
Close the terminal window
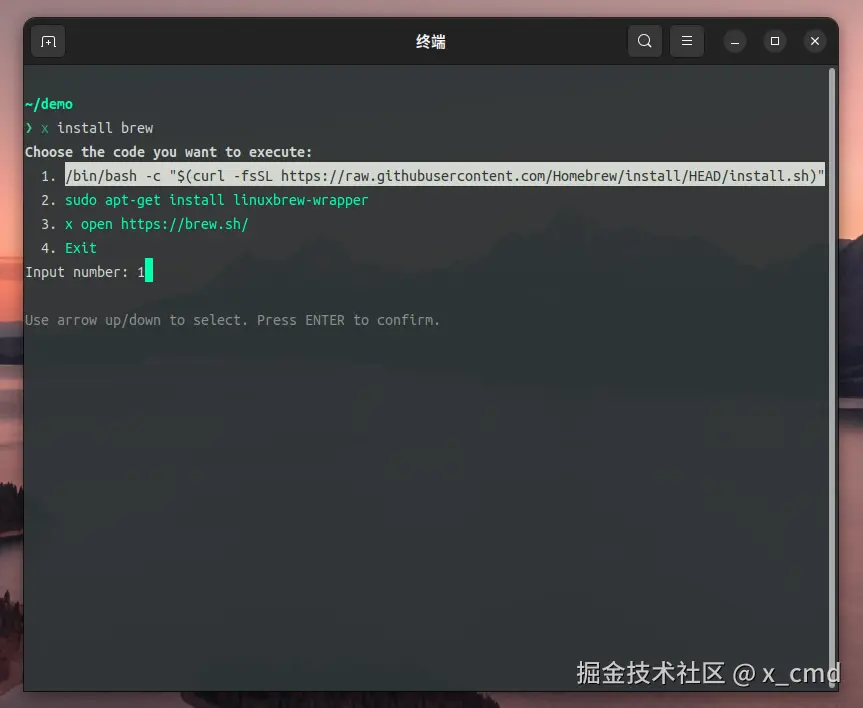815,41
